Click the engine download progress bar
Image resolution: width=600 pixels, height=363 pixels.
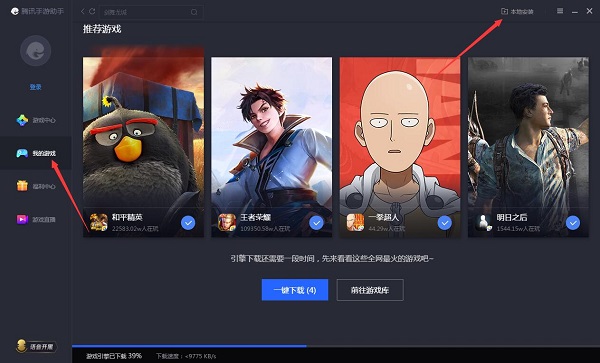(336, 346)
